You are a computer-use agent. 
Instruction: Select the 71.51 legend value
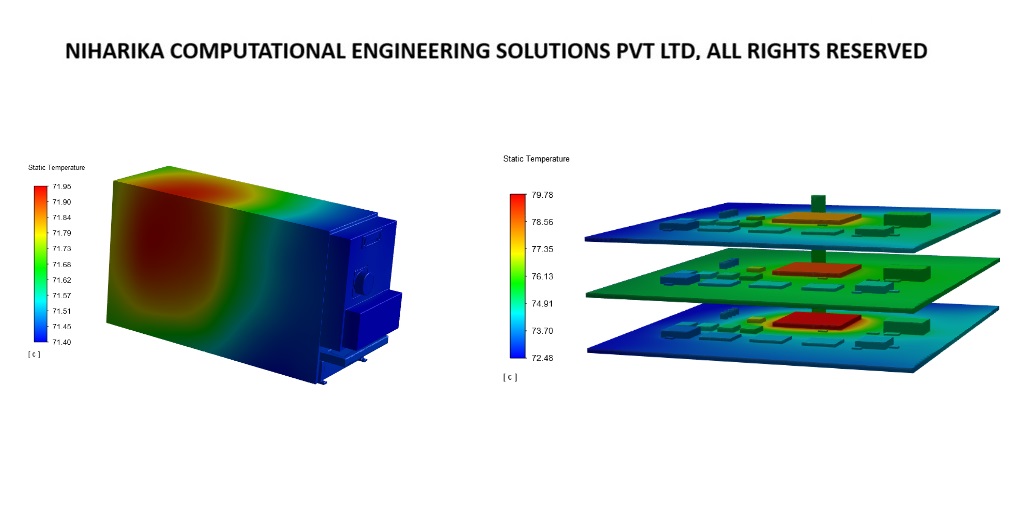point(62,312)
